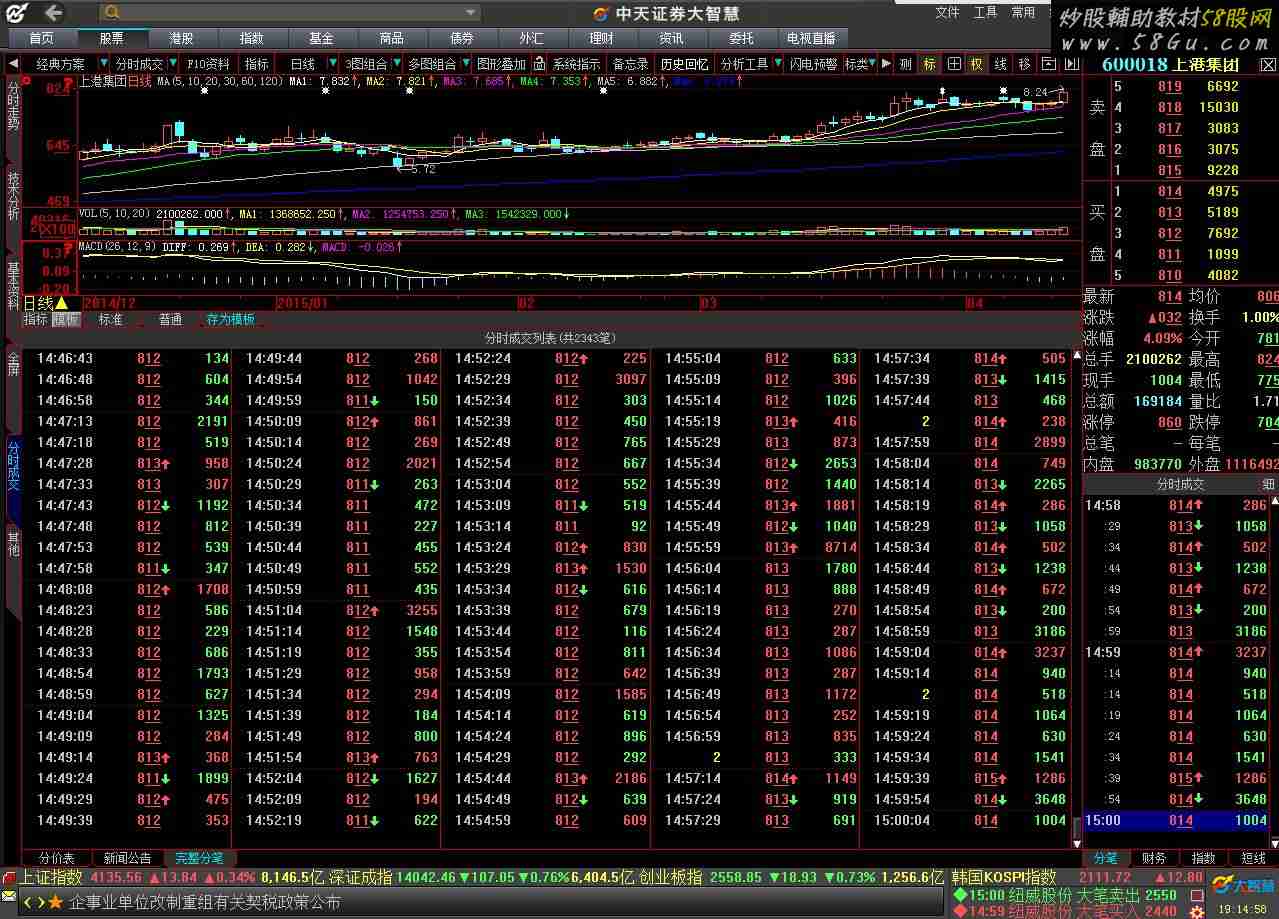Expand the 日线 period dropdown arrow

click(x=332, y=63)
